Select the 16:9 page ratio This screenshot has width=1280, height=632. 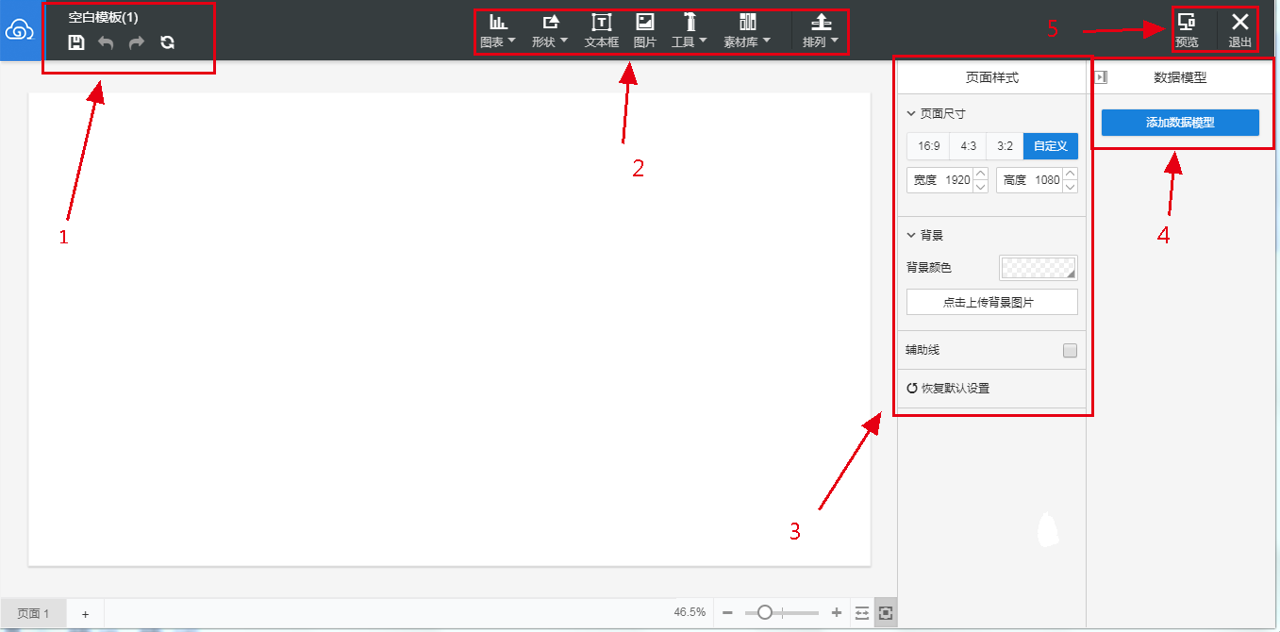click(929, 146)
